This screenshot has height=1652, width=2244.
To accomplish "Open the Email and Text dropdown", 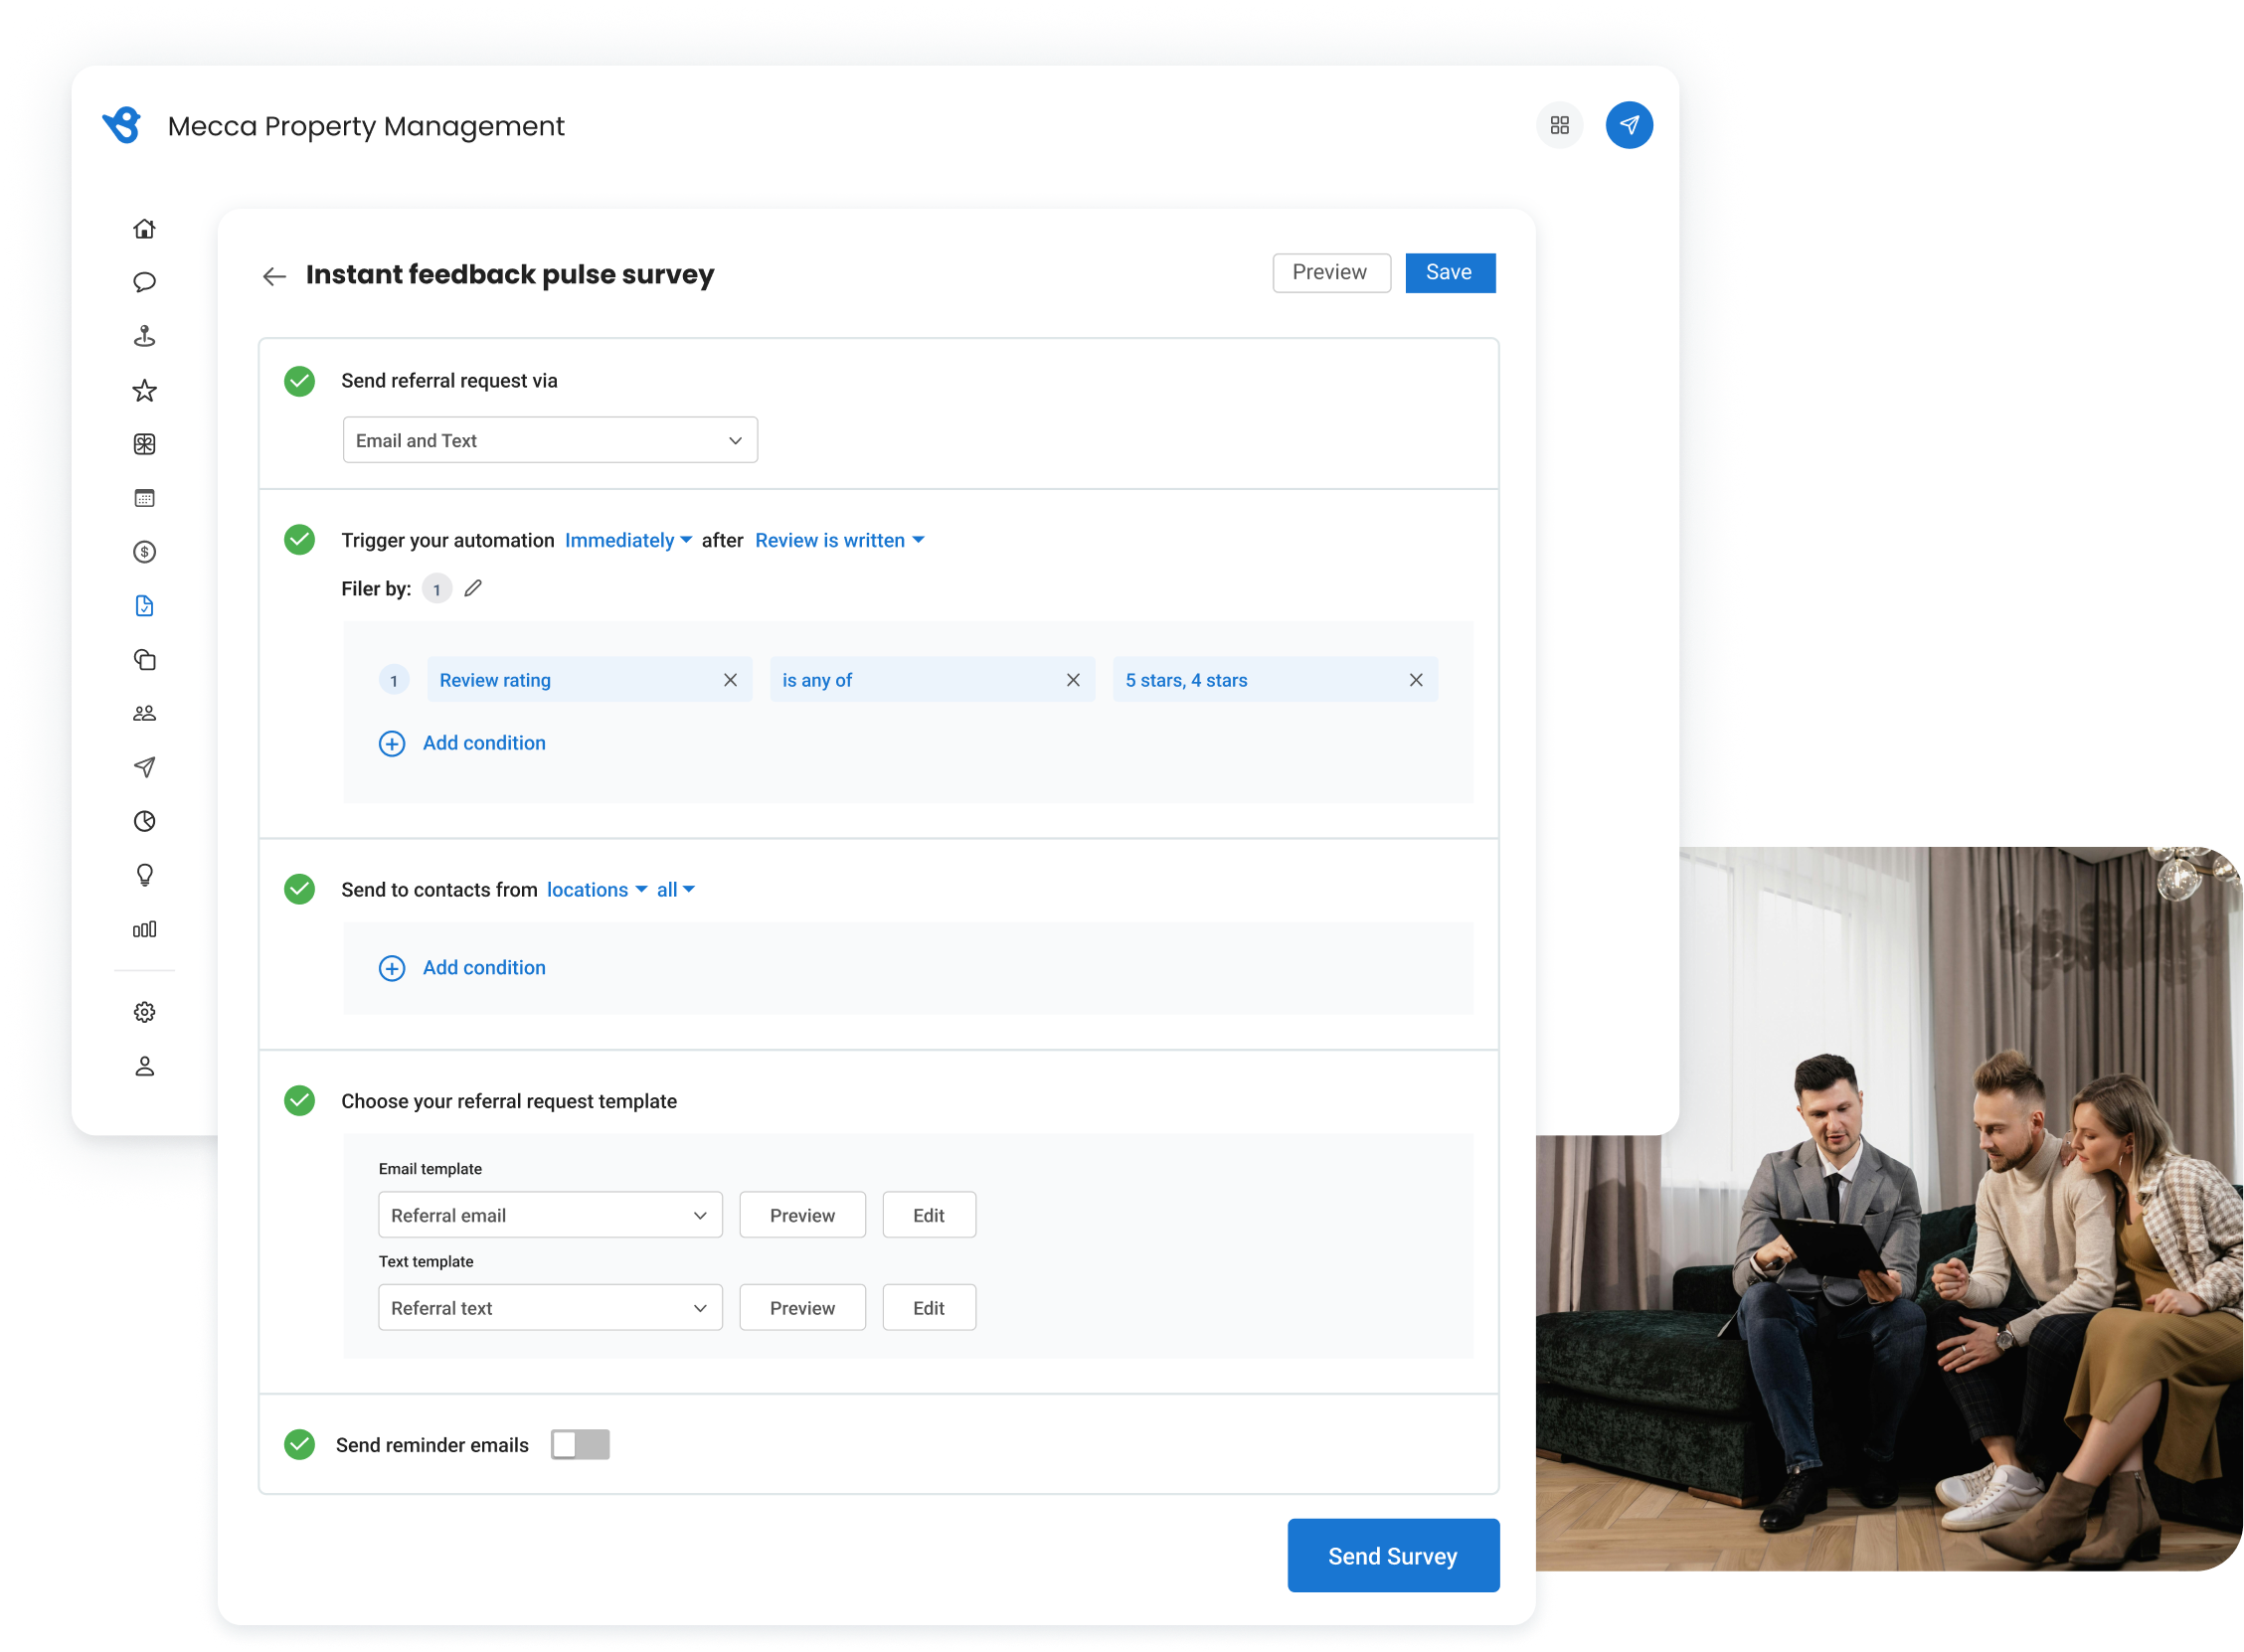I will pos(550,440).
